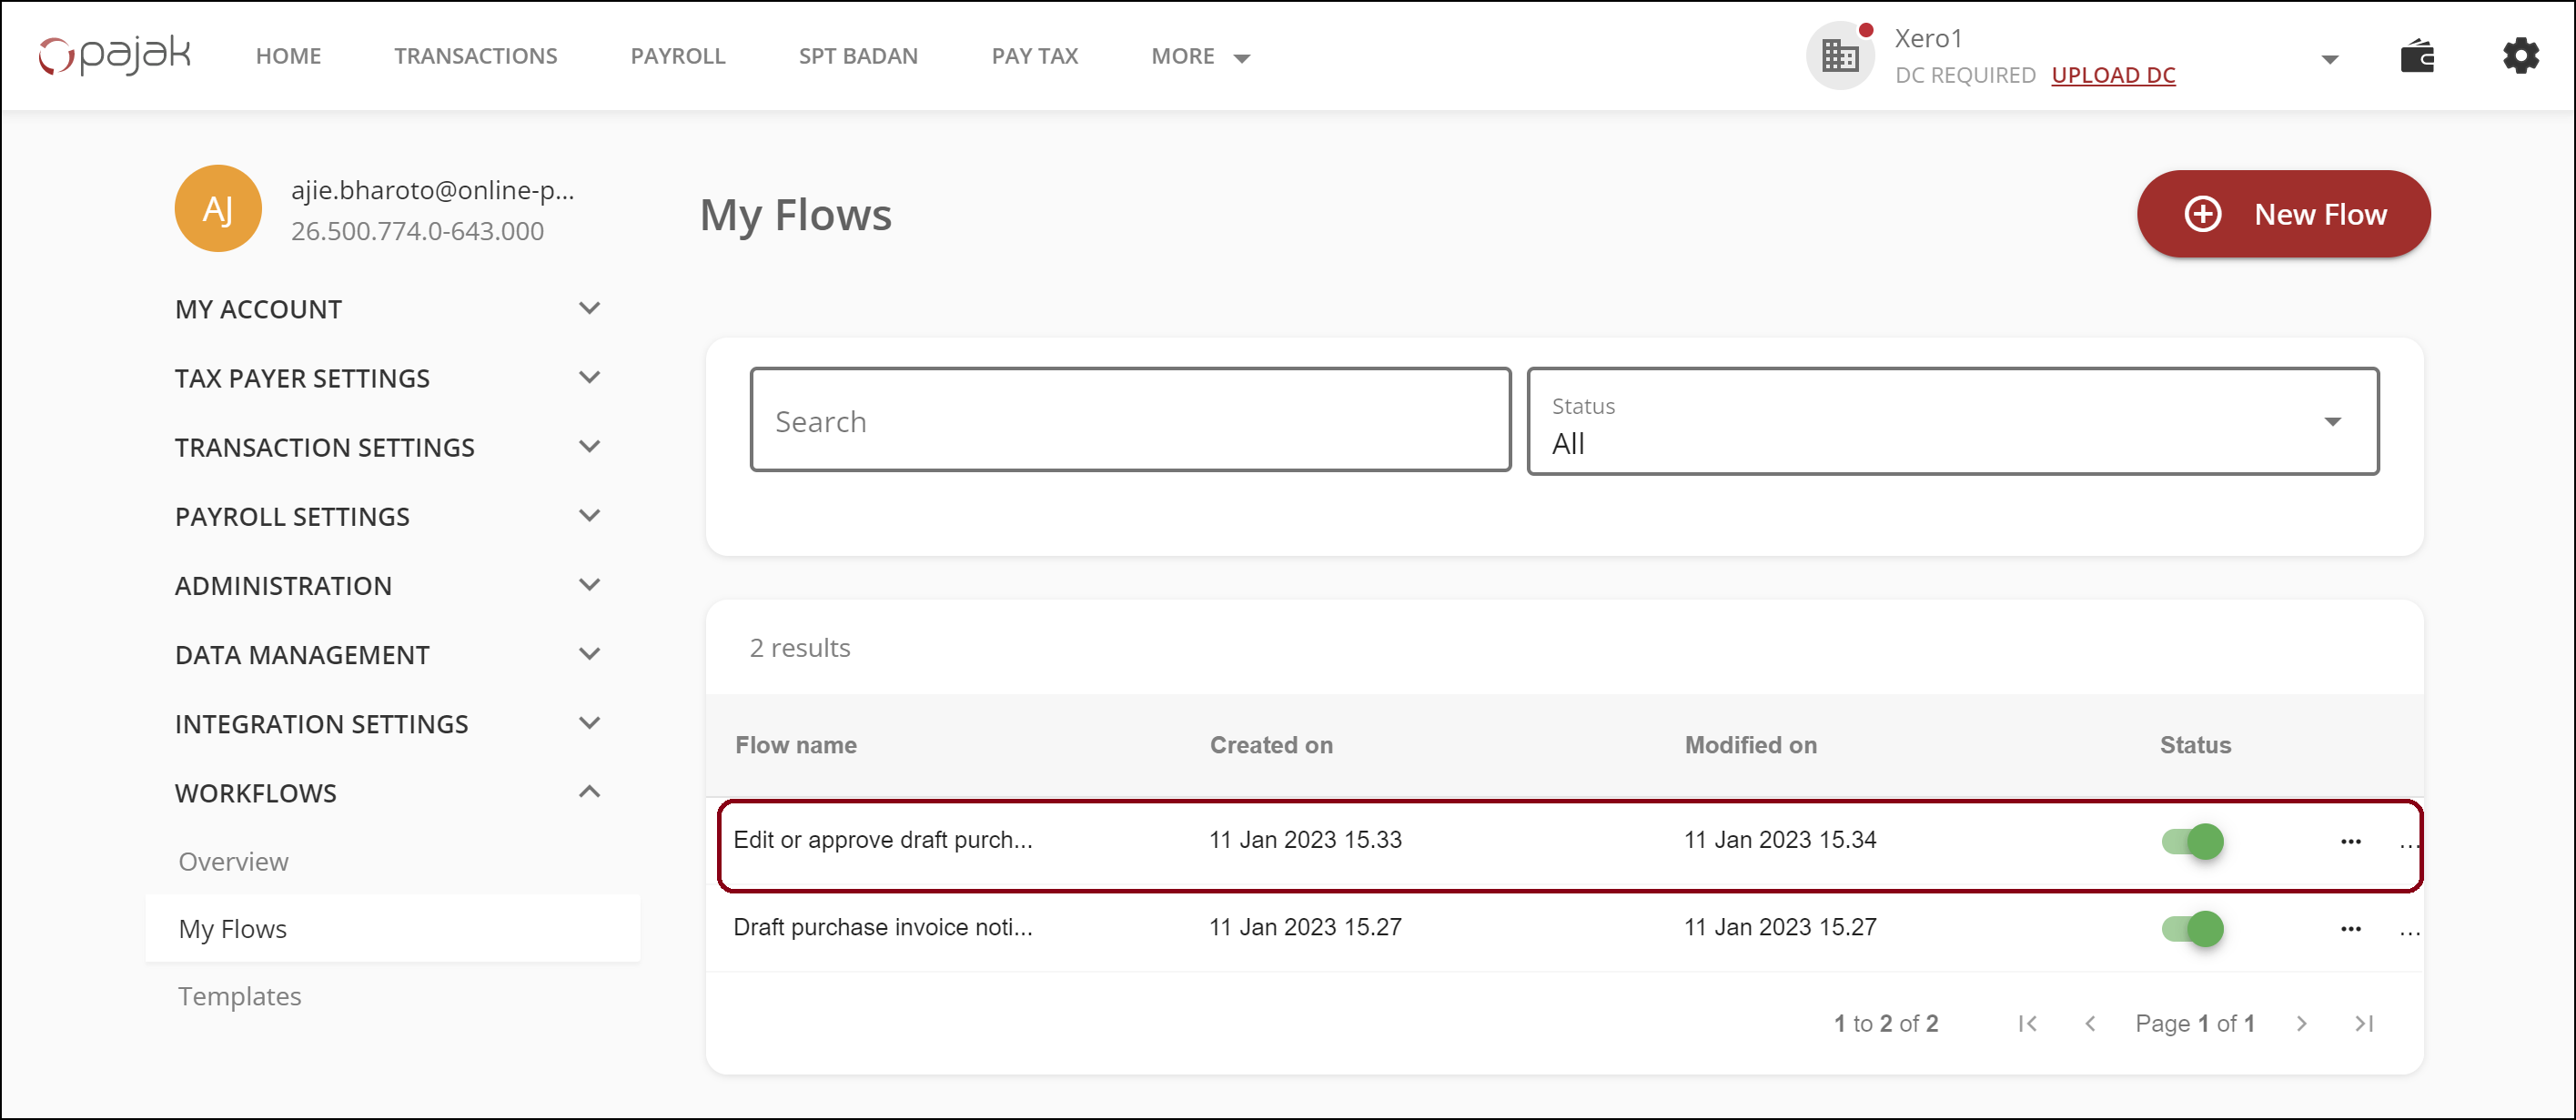The image size is (2576, 1120).
Task: Click the UPLOAD DC link
Action: coord(2113,75)
